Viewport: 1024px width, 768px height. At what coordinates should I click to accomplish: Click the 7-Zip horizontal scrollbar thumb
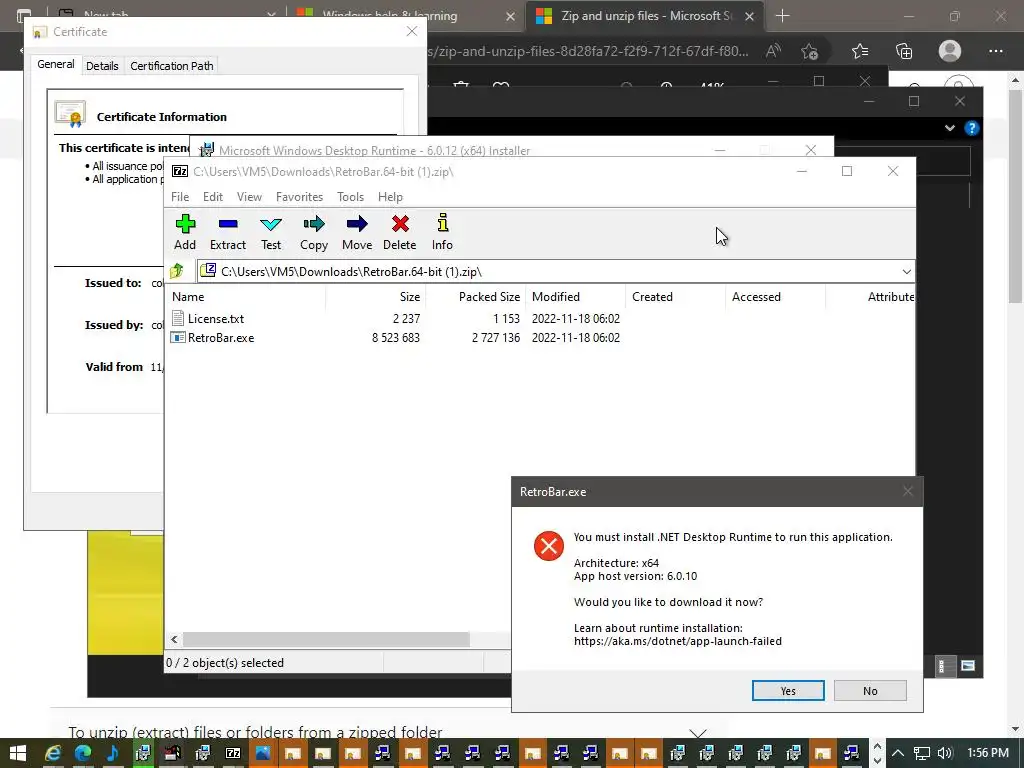[x=326, y=639]
